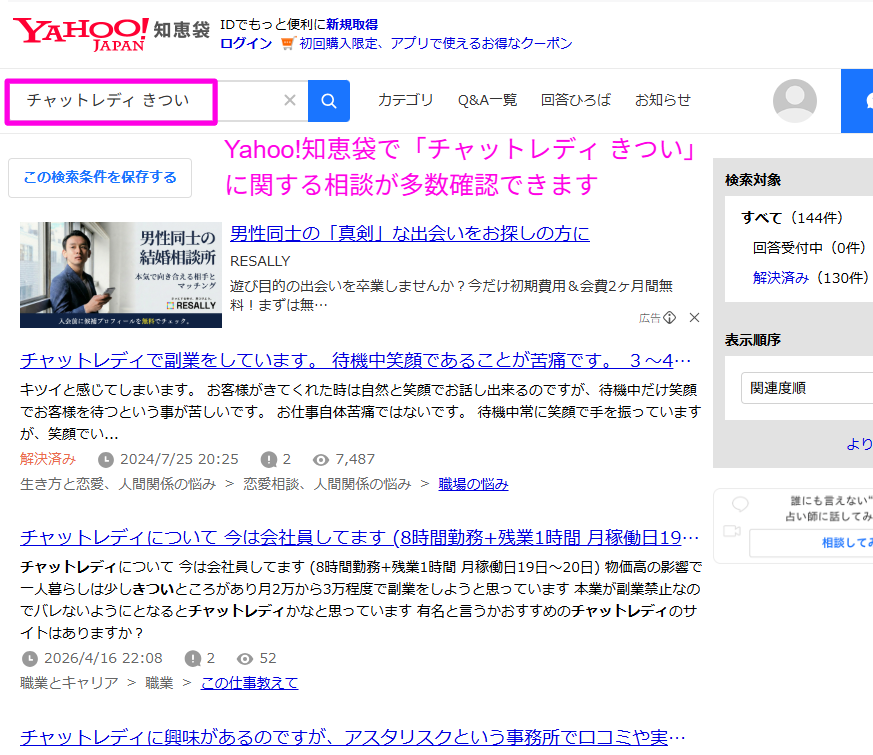Click the shopping cart coupon icon
The height and width of the screenshot is (755, 873).
point(287,43)
